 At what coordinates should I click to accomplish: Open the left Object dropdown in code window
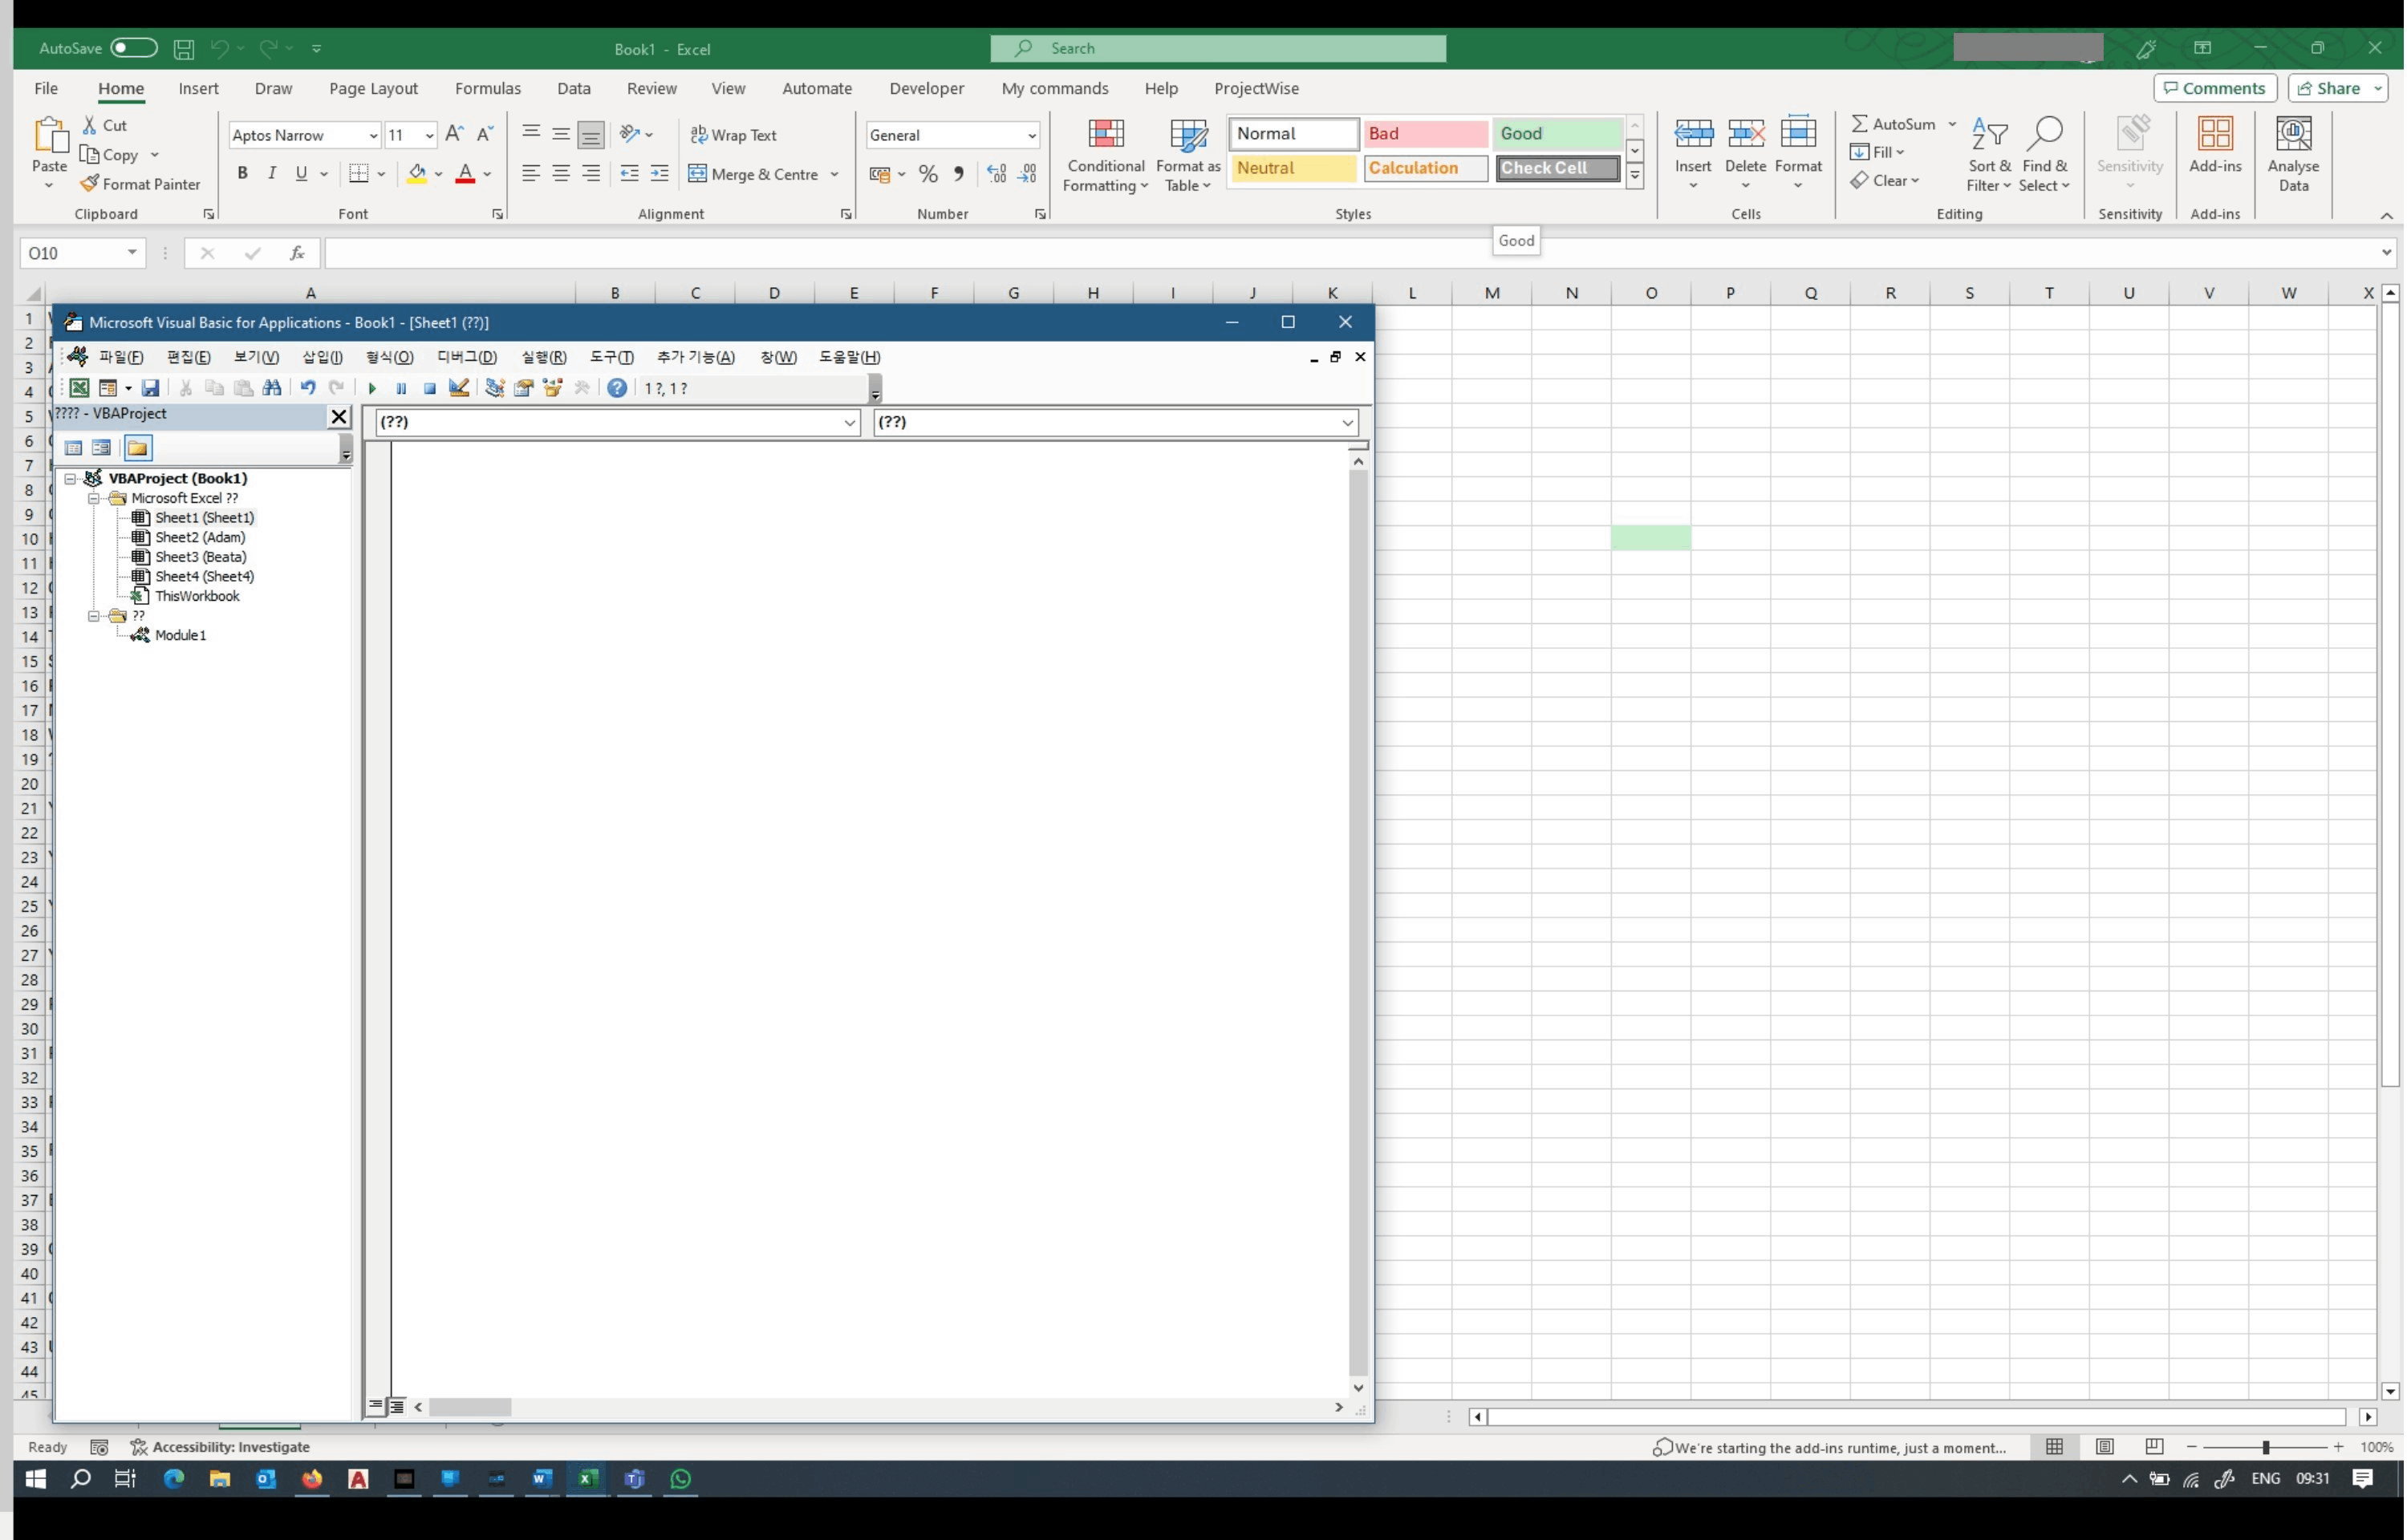point(849,423)
